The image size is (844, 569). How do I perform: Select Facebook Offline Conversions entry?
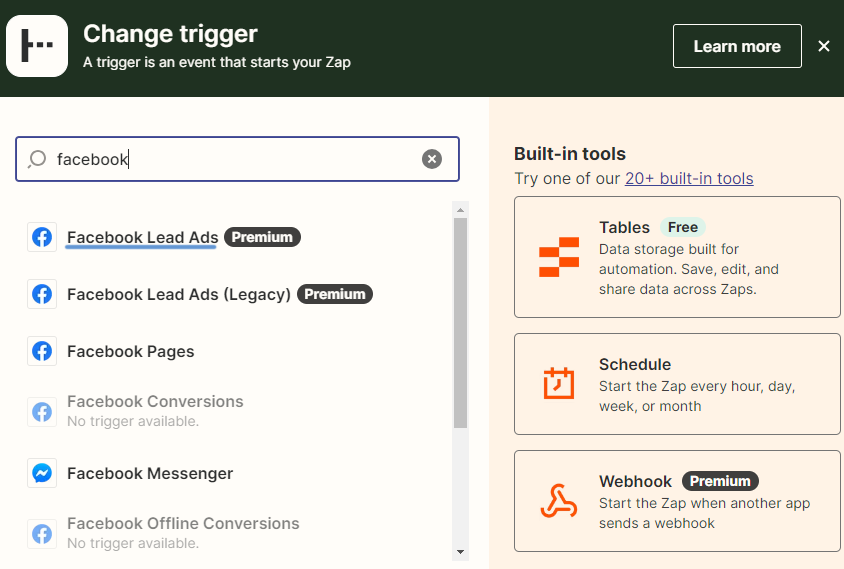(x=183, y=523)
